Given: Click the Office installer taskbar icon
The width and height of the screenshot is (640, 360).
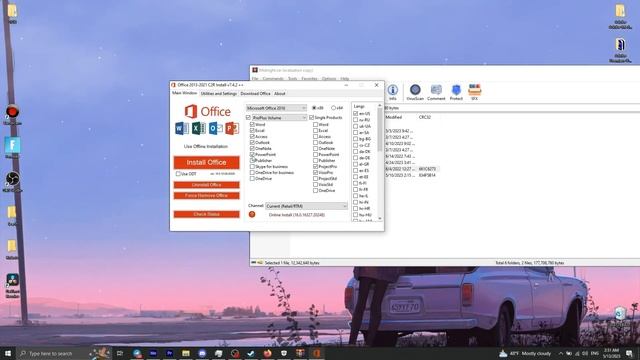Looking at the screenshot, I should click(x=316, y=353).
